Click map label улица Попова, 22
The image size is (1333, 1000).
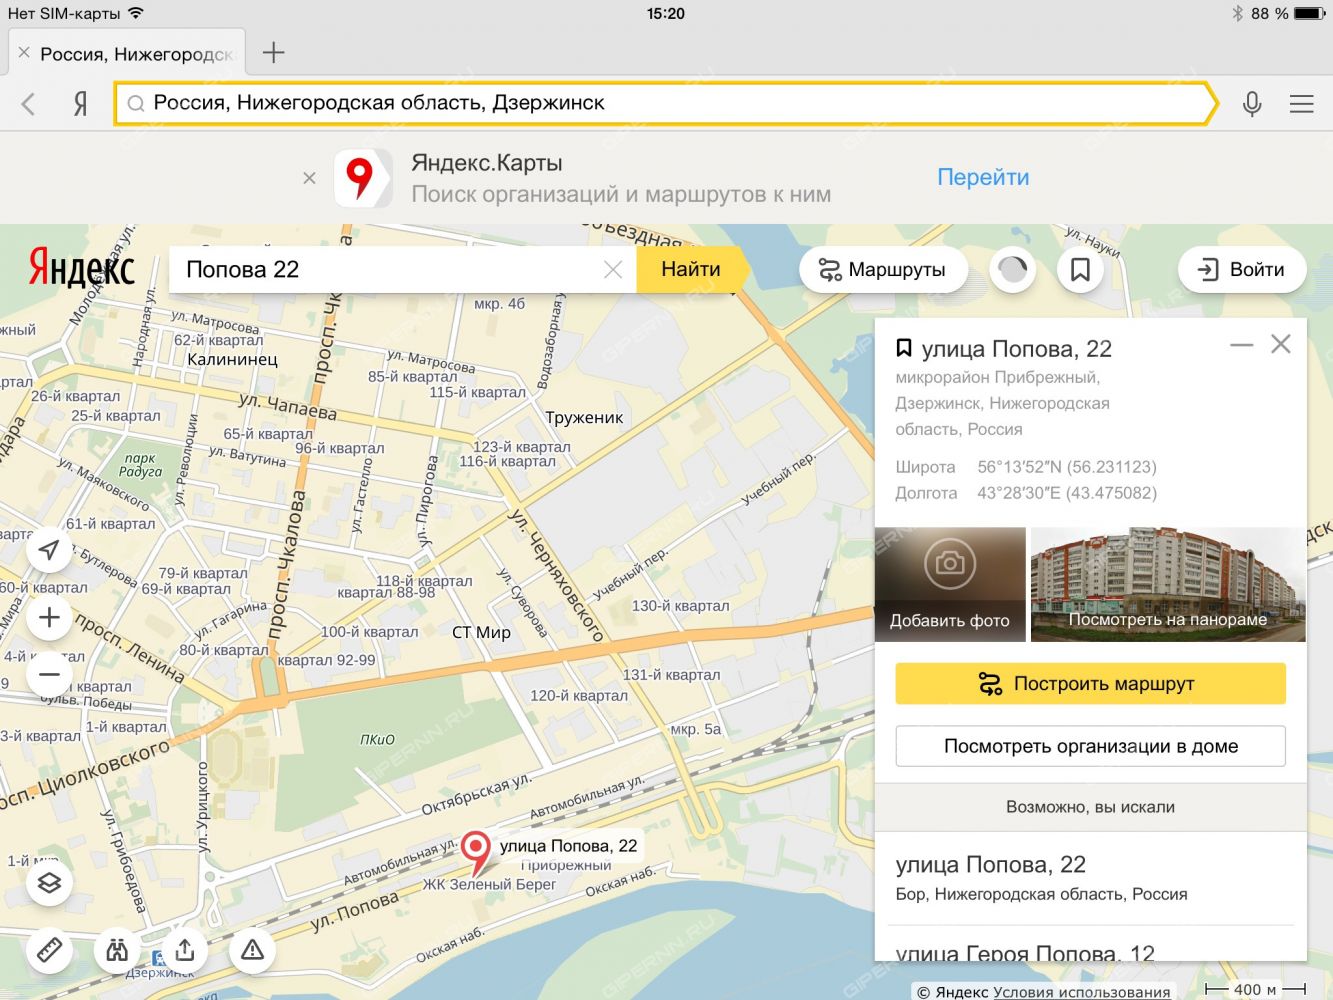click(x=568, y=846)
